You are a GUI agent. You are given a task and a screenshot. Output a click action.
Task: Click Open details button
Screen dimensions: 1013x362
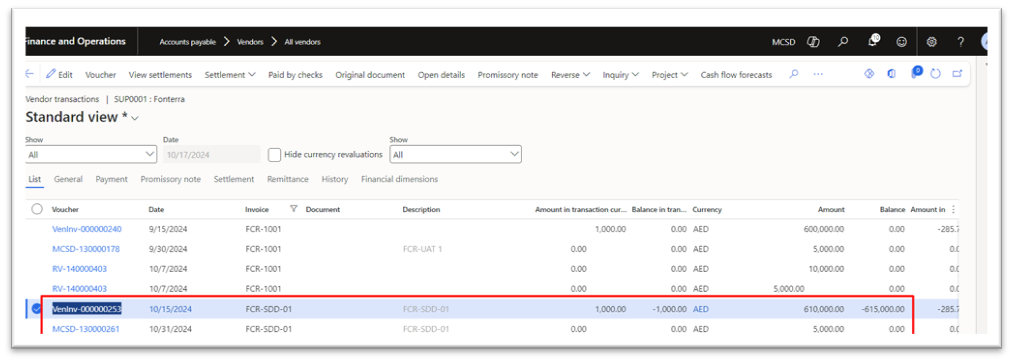[441, 75]
